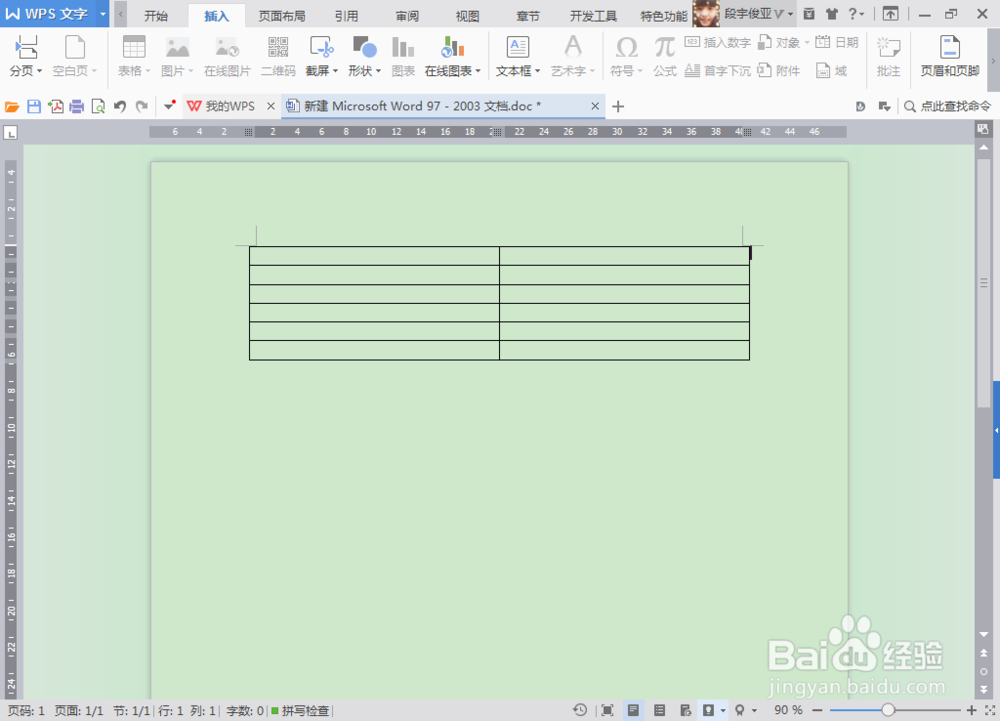Close the 新建 Microsoft Word document tab
The height and width of the screenshot is (721, 1000).
point(595,106)
